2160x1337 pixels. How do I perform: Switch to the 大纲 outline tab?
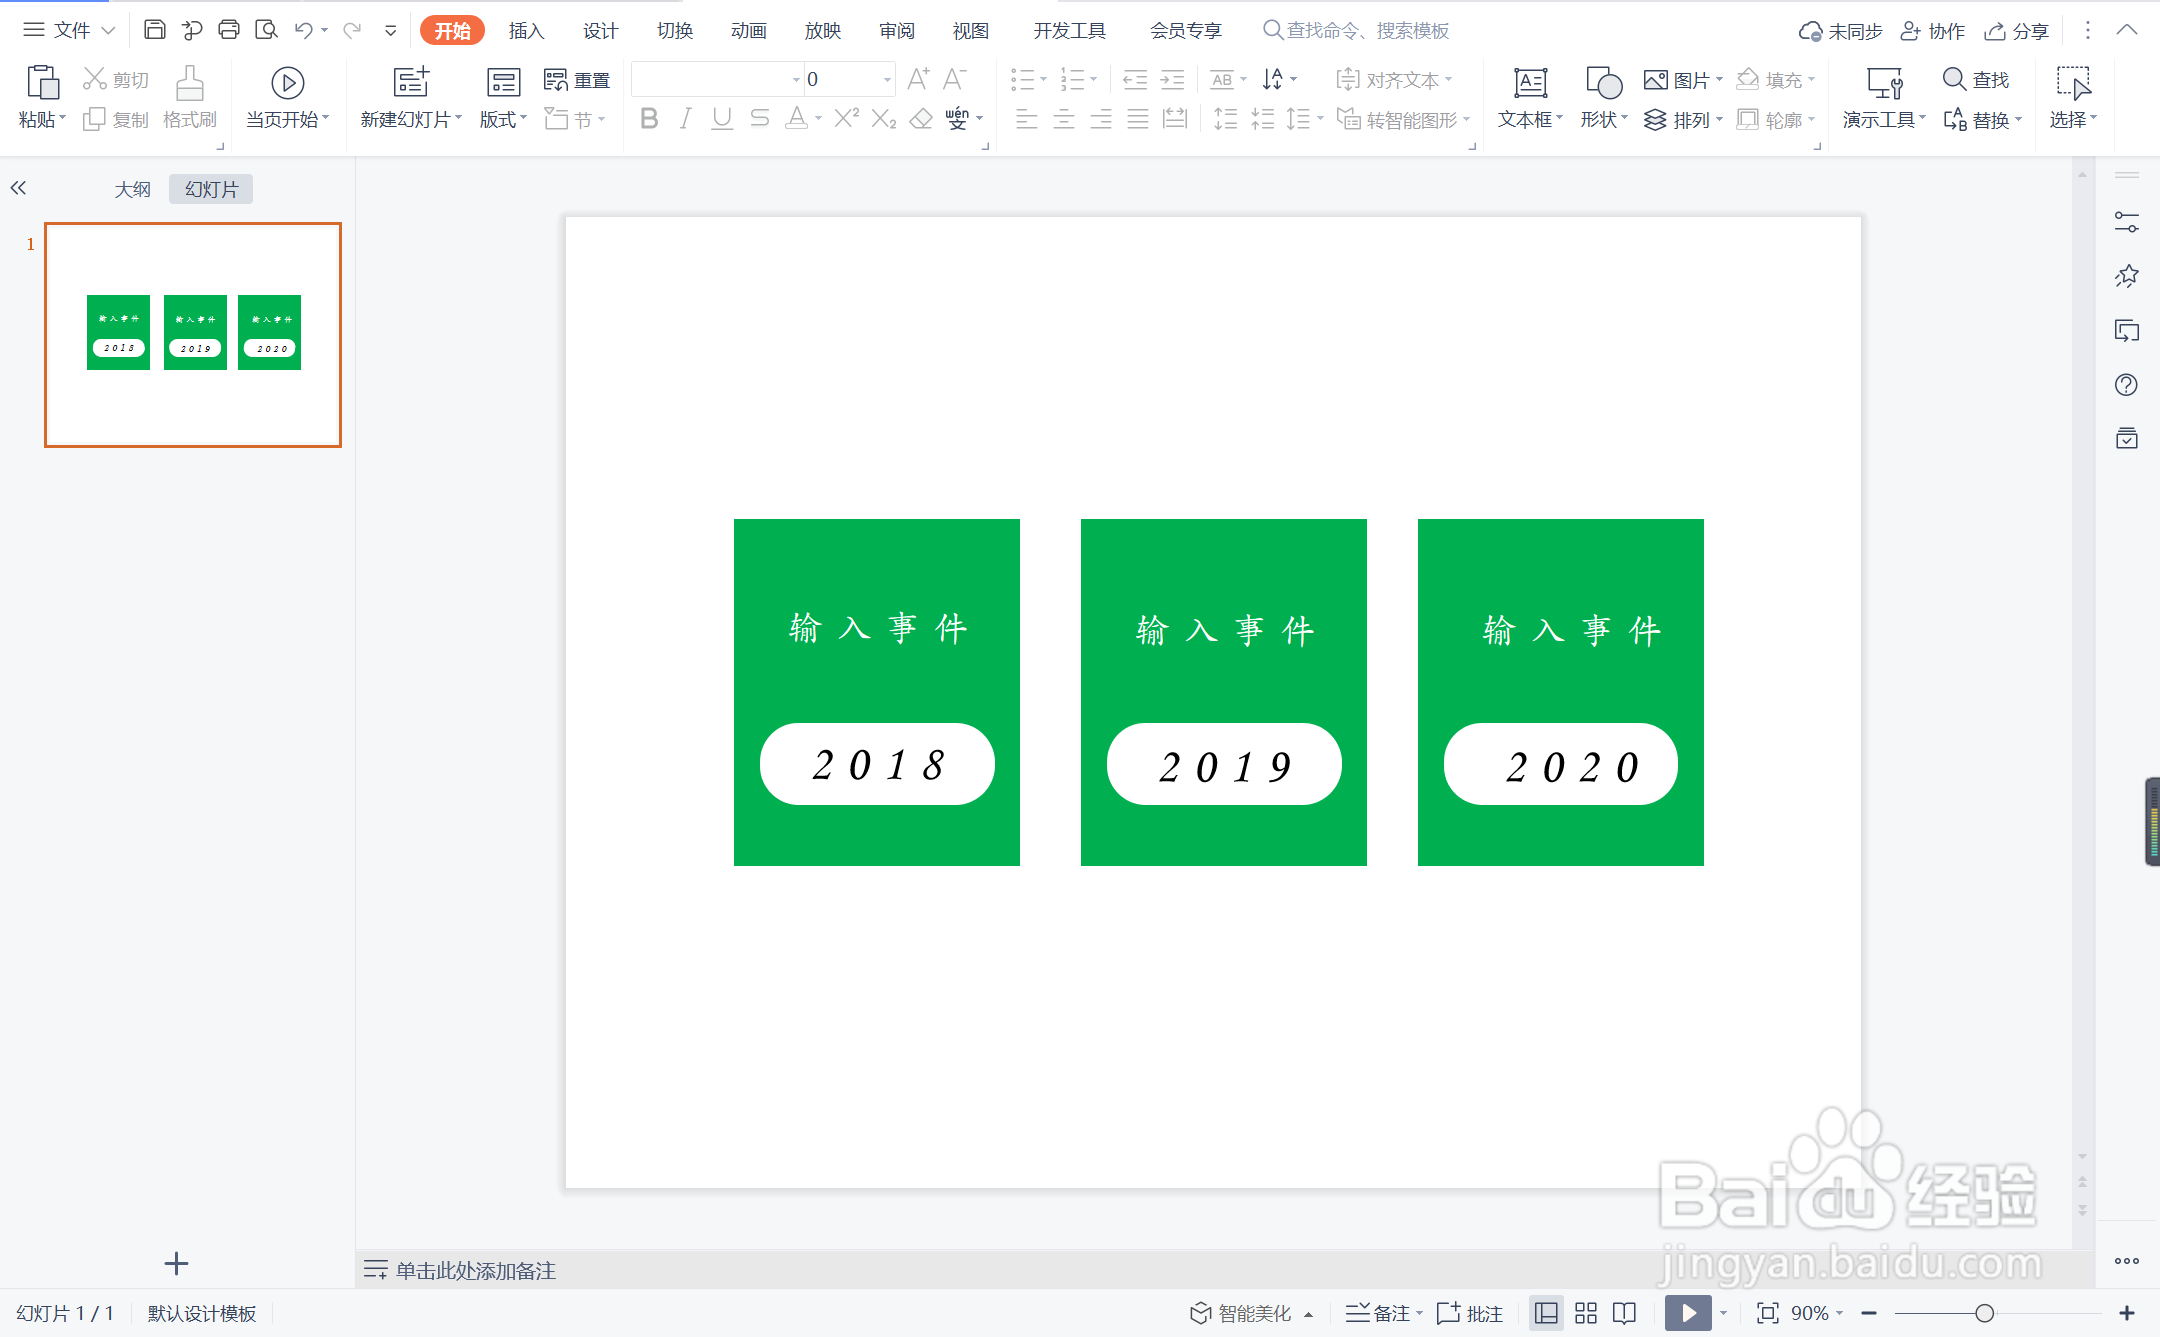[x=132, y=189]
